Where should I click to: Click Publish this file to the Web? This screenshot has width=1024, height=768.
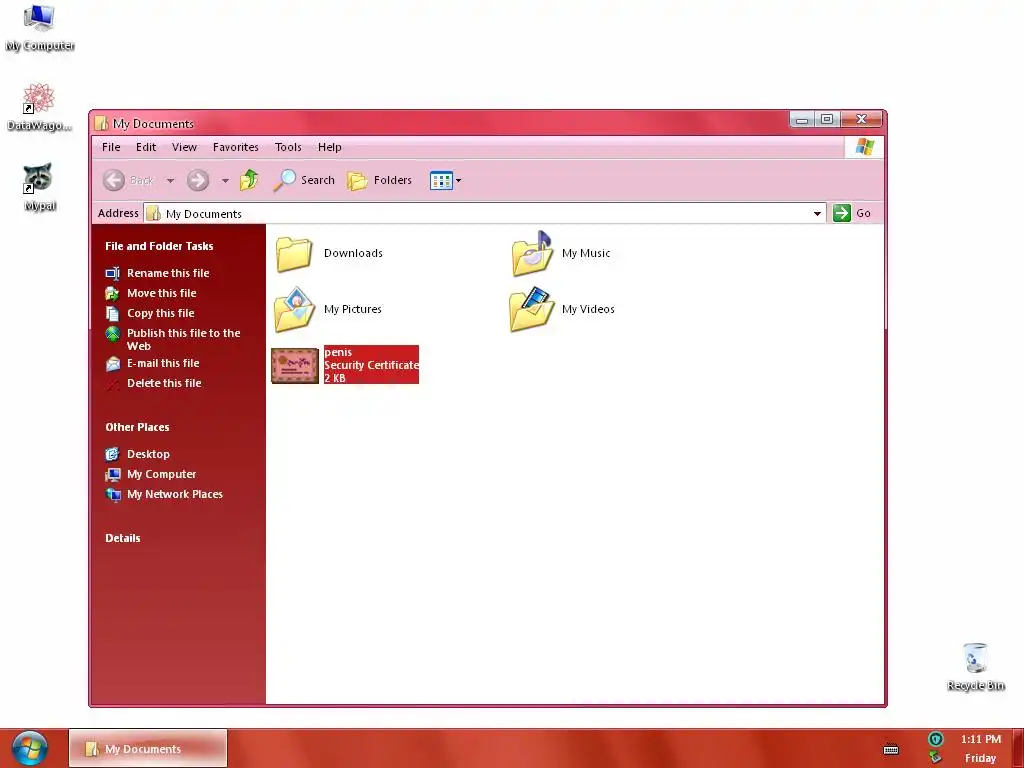184,340
